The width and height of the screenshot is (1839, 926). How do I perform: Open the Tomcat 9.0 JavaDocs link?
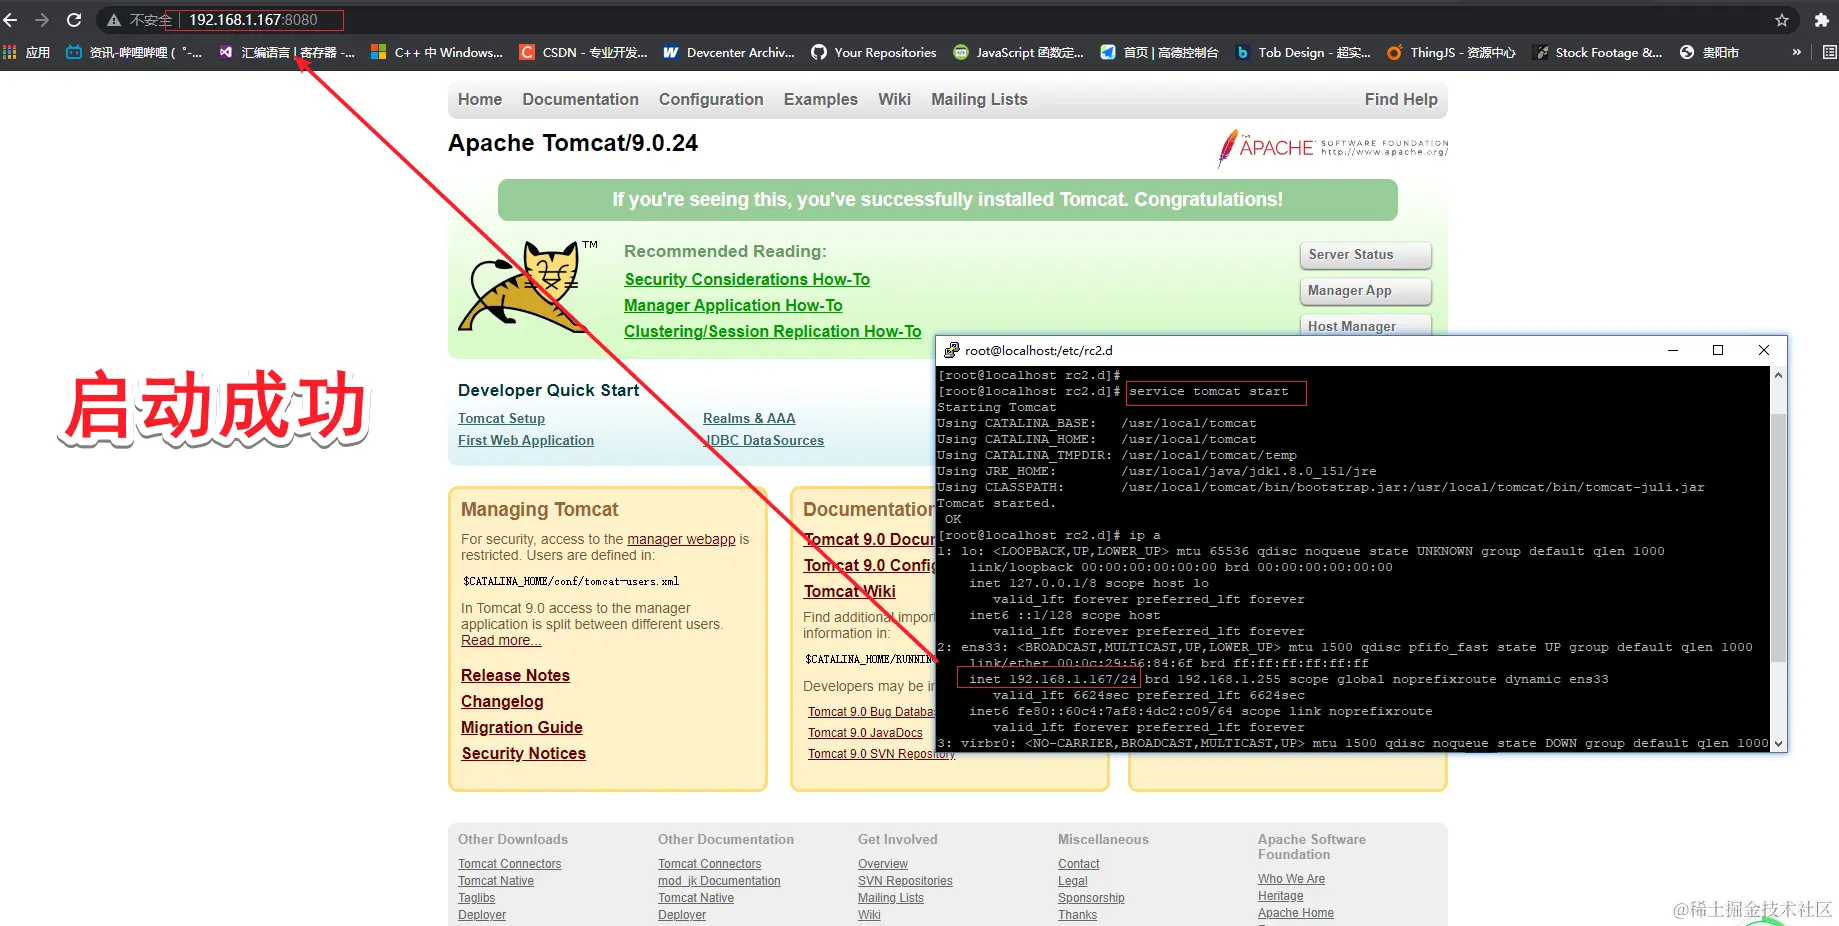[865, 733]
